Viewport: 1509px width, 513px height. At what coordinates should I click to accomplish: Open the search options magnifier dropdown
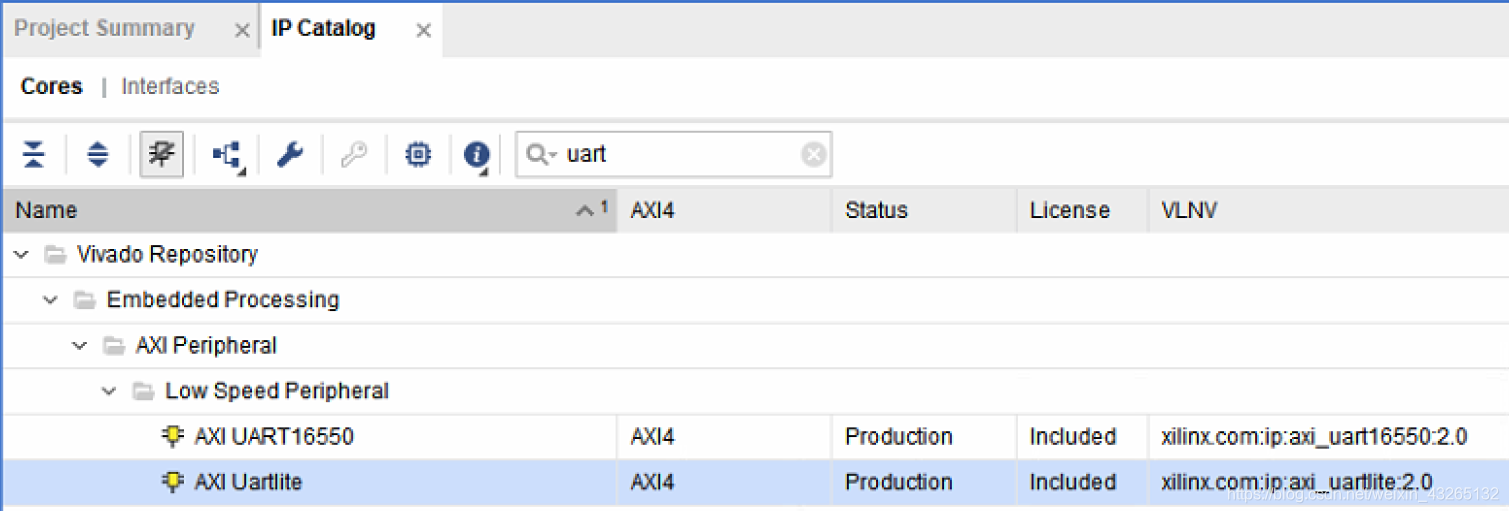pos(541,155)
